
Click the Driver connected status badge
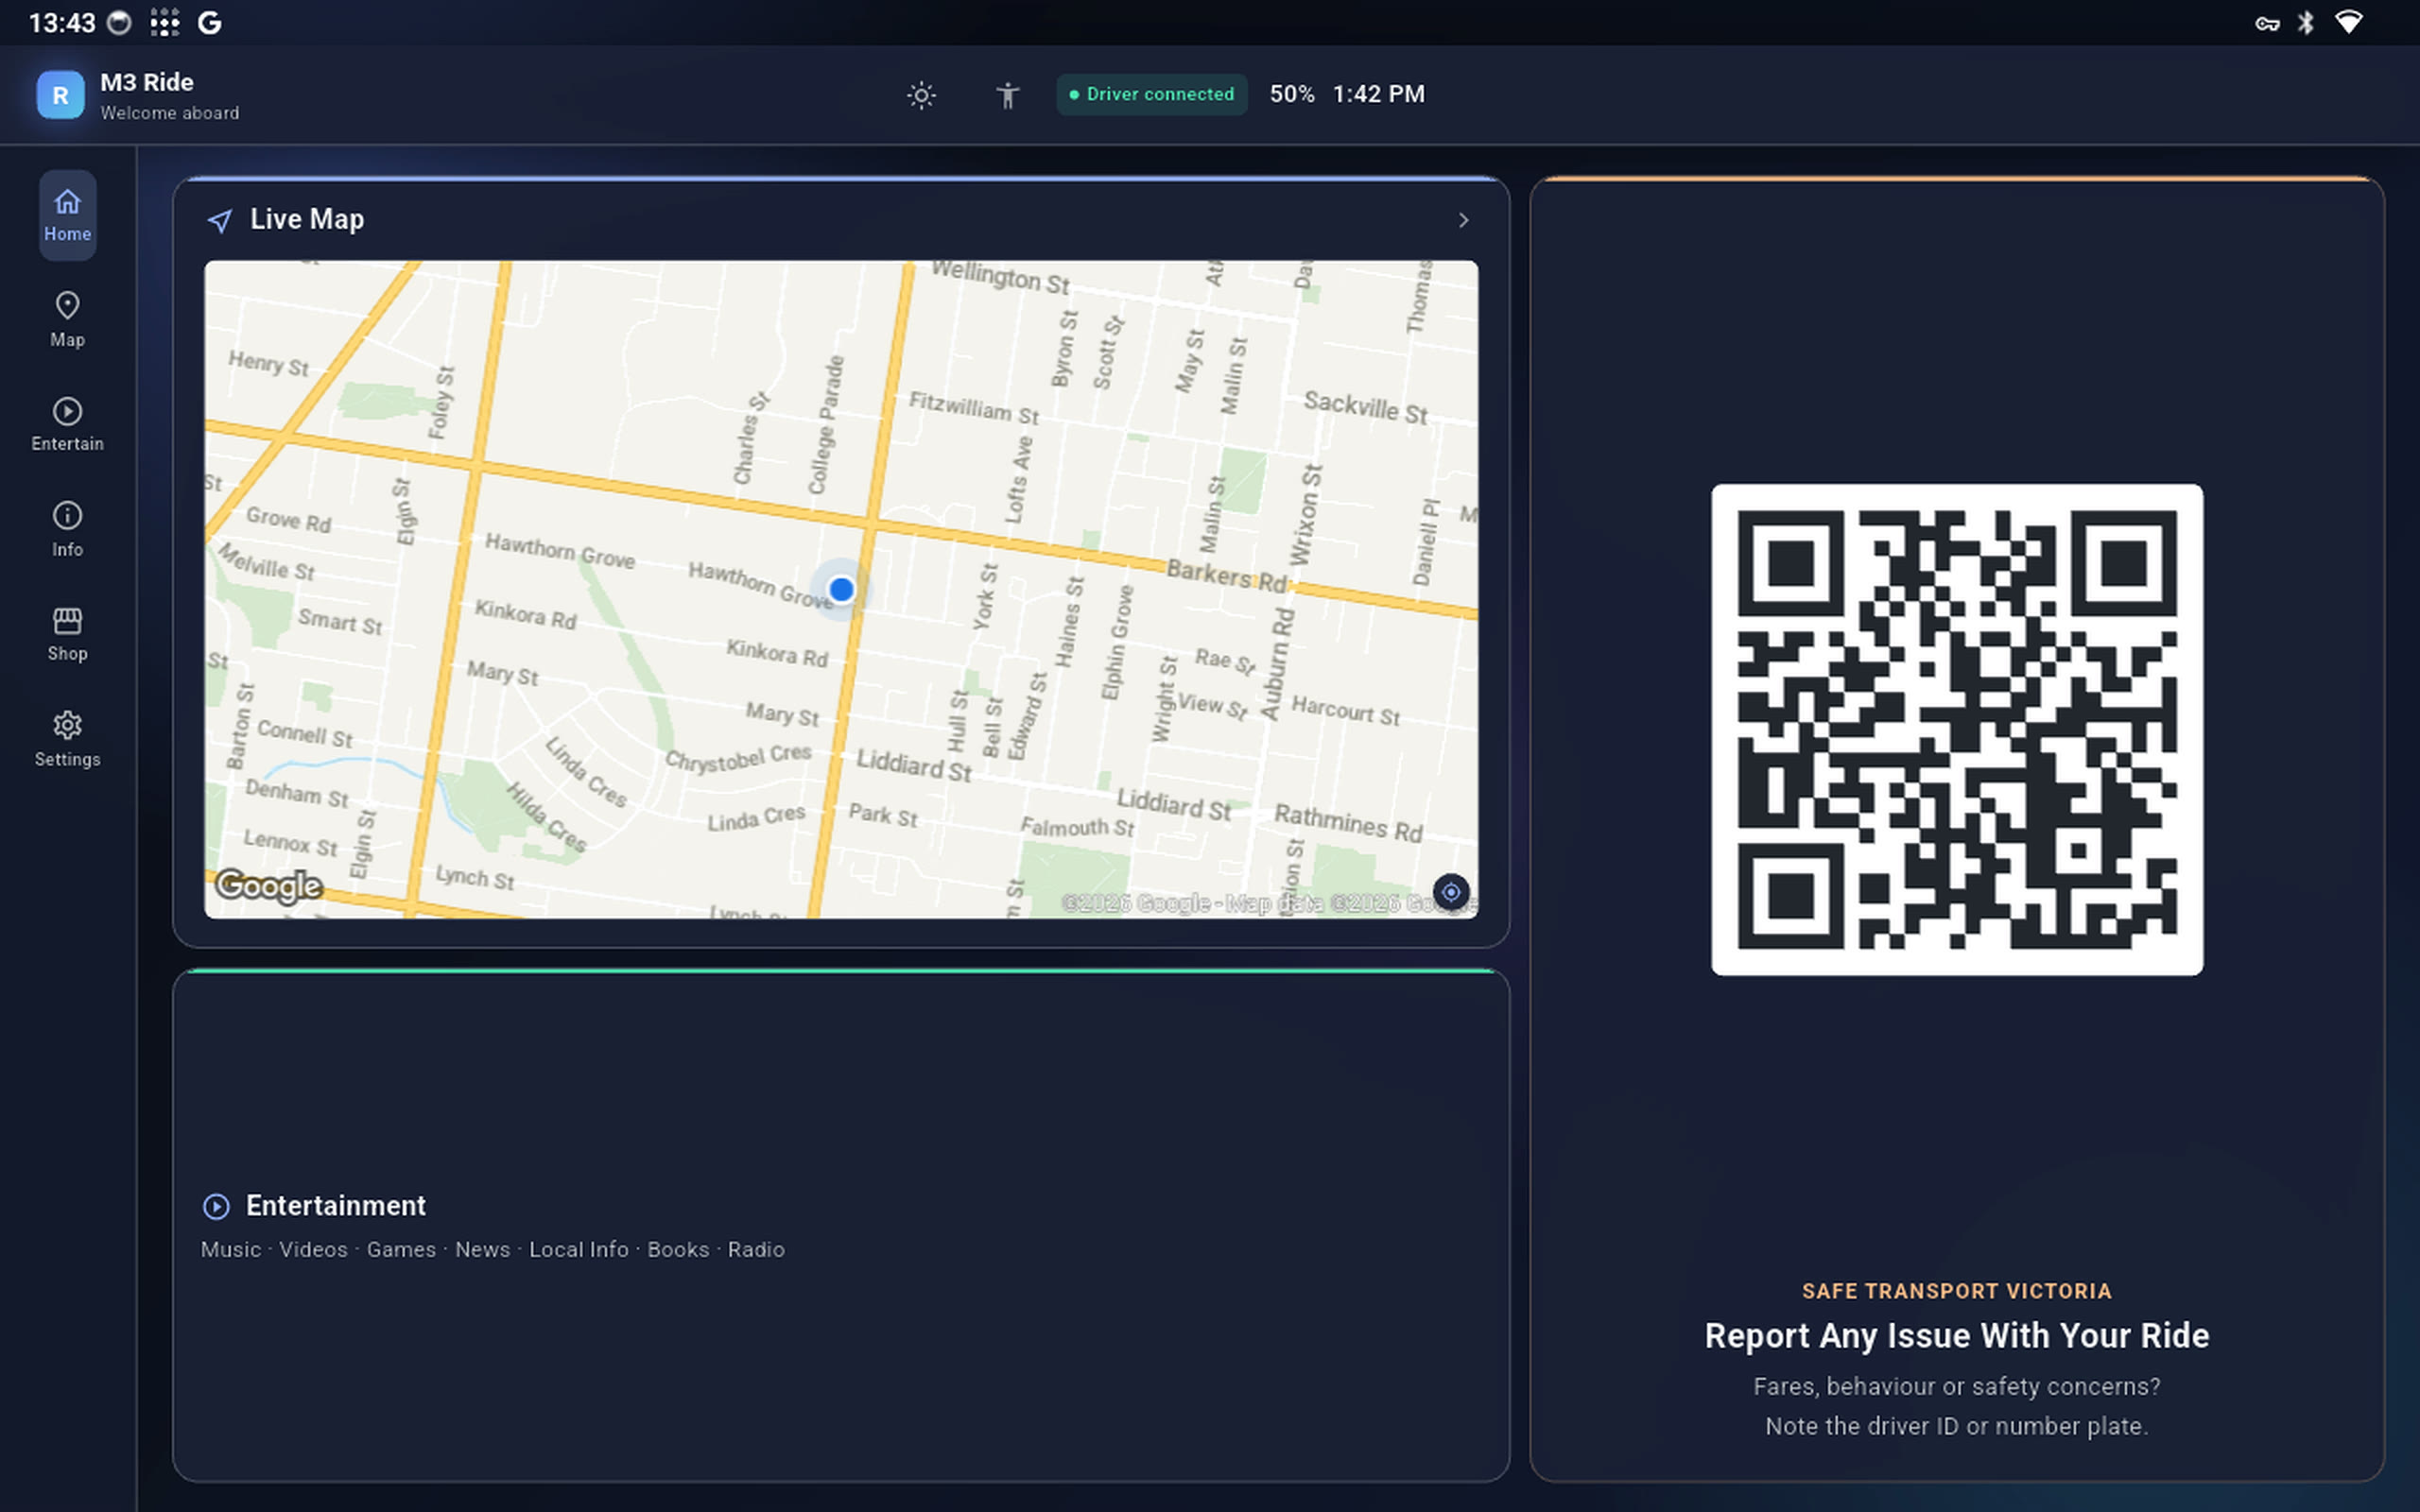(1151, 94)
